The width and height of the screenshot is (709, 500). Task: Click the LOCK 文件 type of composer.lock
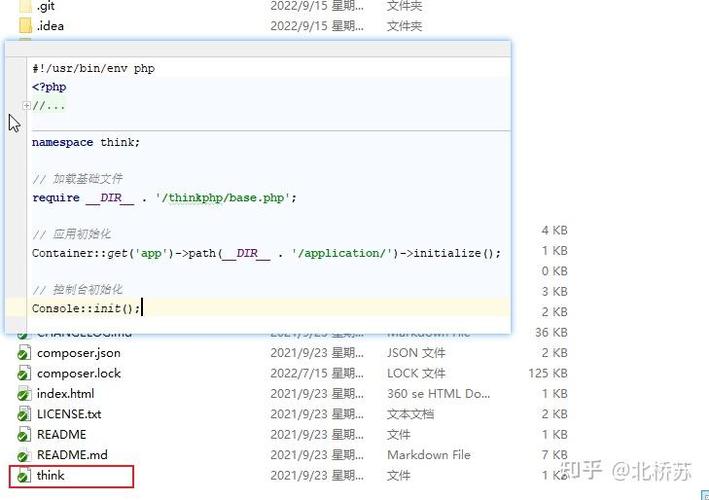point(416,373)
